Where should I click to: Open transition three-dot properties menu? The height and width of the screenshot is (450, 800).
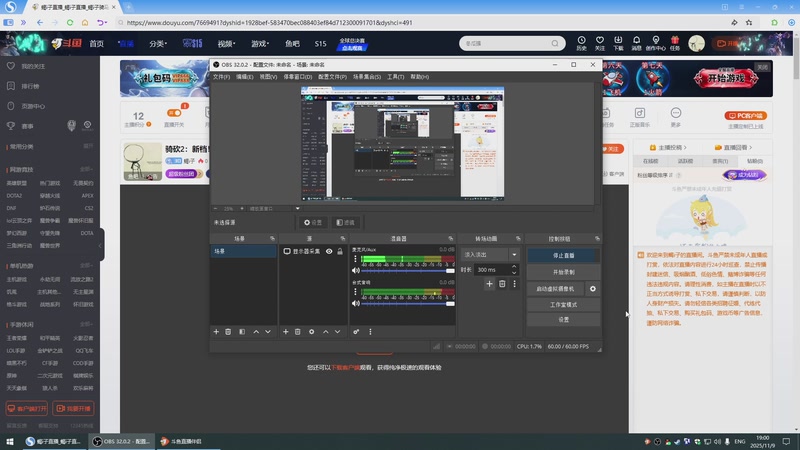[514, 284]
